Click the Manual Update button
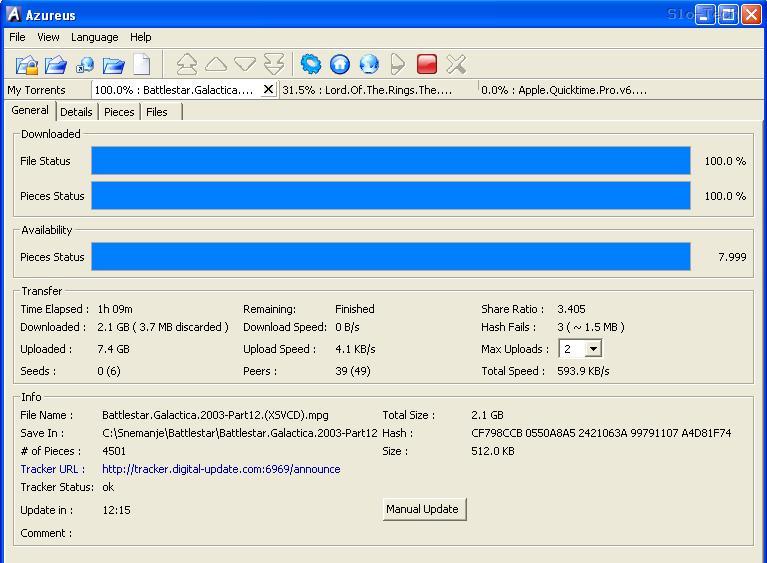This screenshot has width=767, height=563. (x=424, y=509)
